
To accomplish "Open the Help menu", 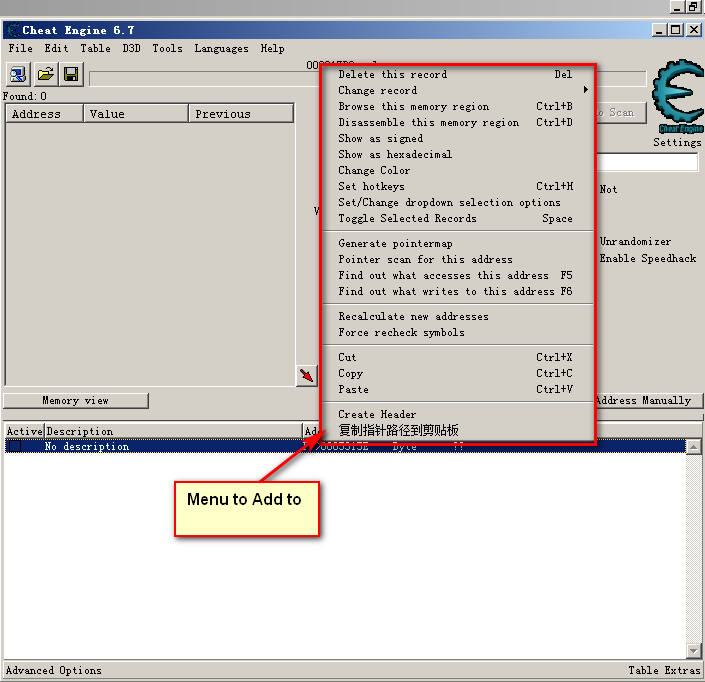I will pyautogui.click(x=272, y=48).
